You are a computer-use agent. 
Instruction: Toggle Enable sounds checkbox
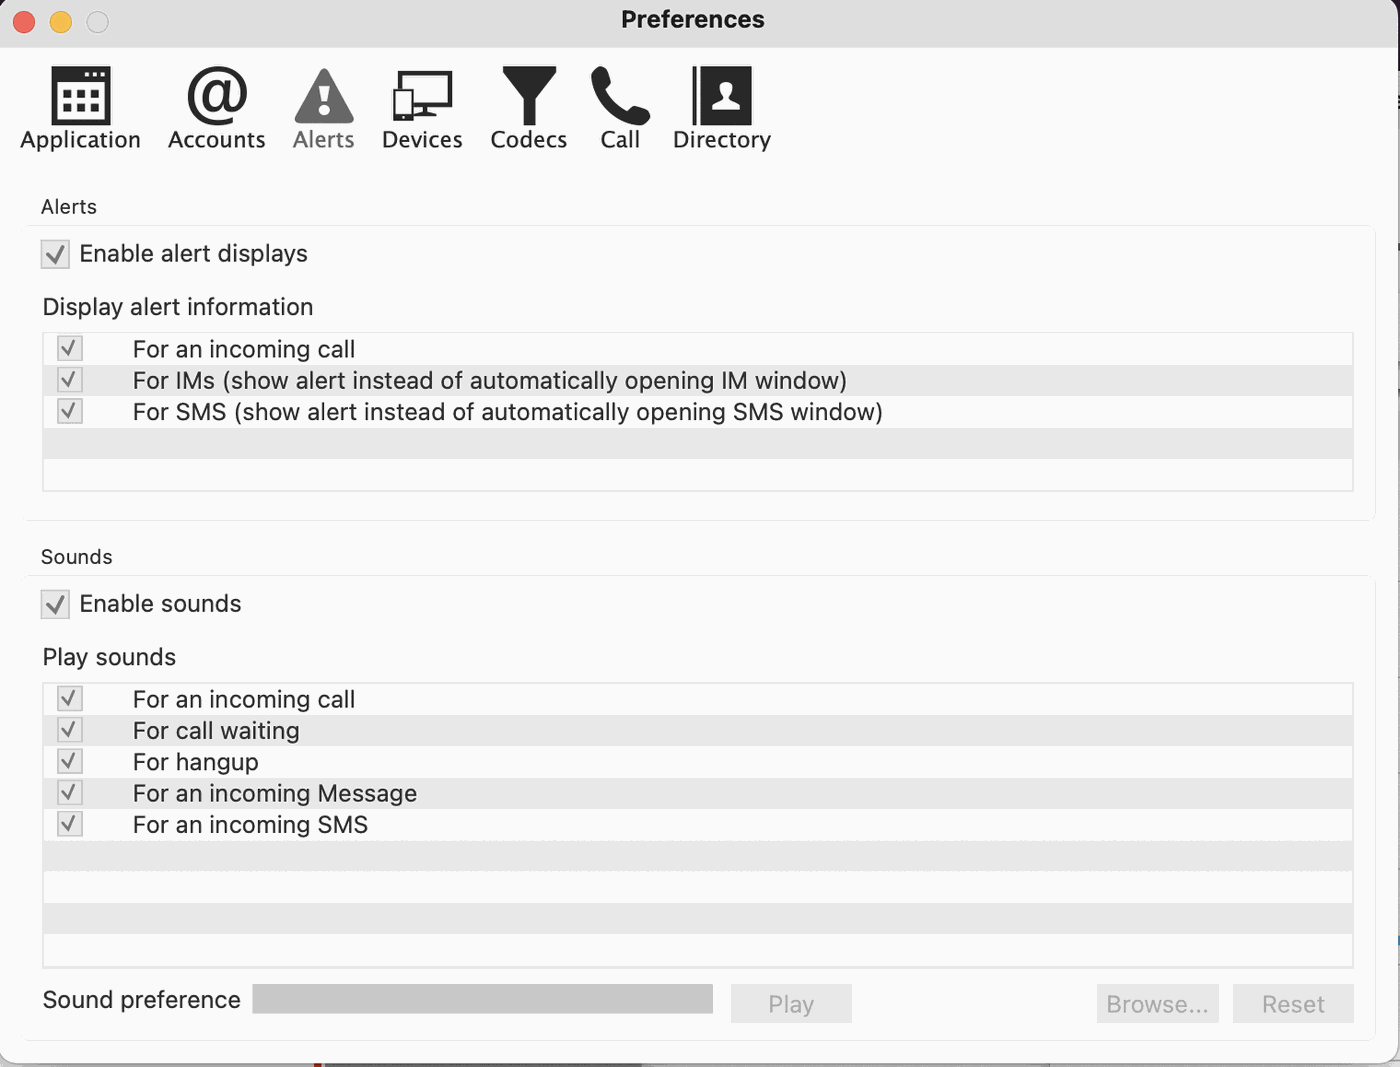point(55,604)
